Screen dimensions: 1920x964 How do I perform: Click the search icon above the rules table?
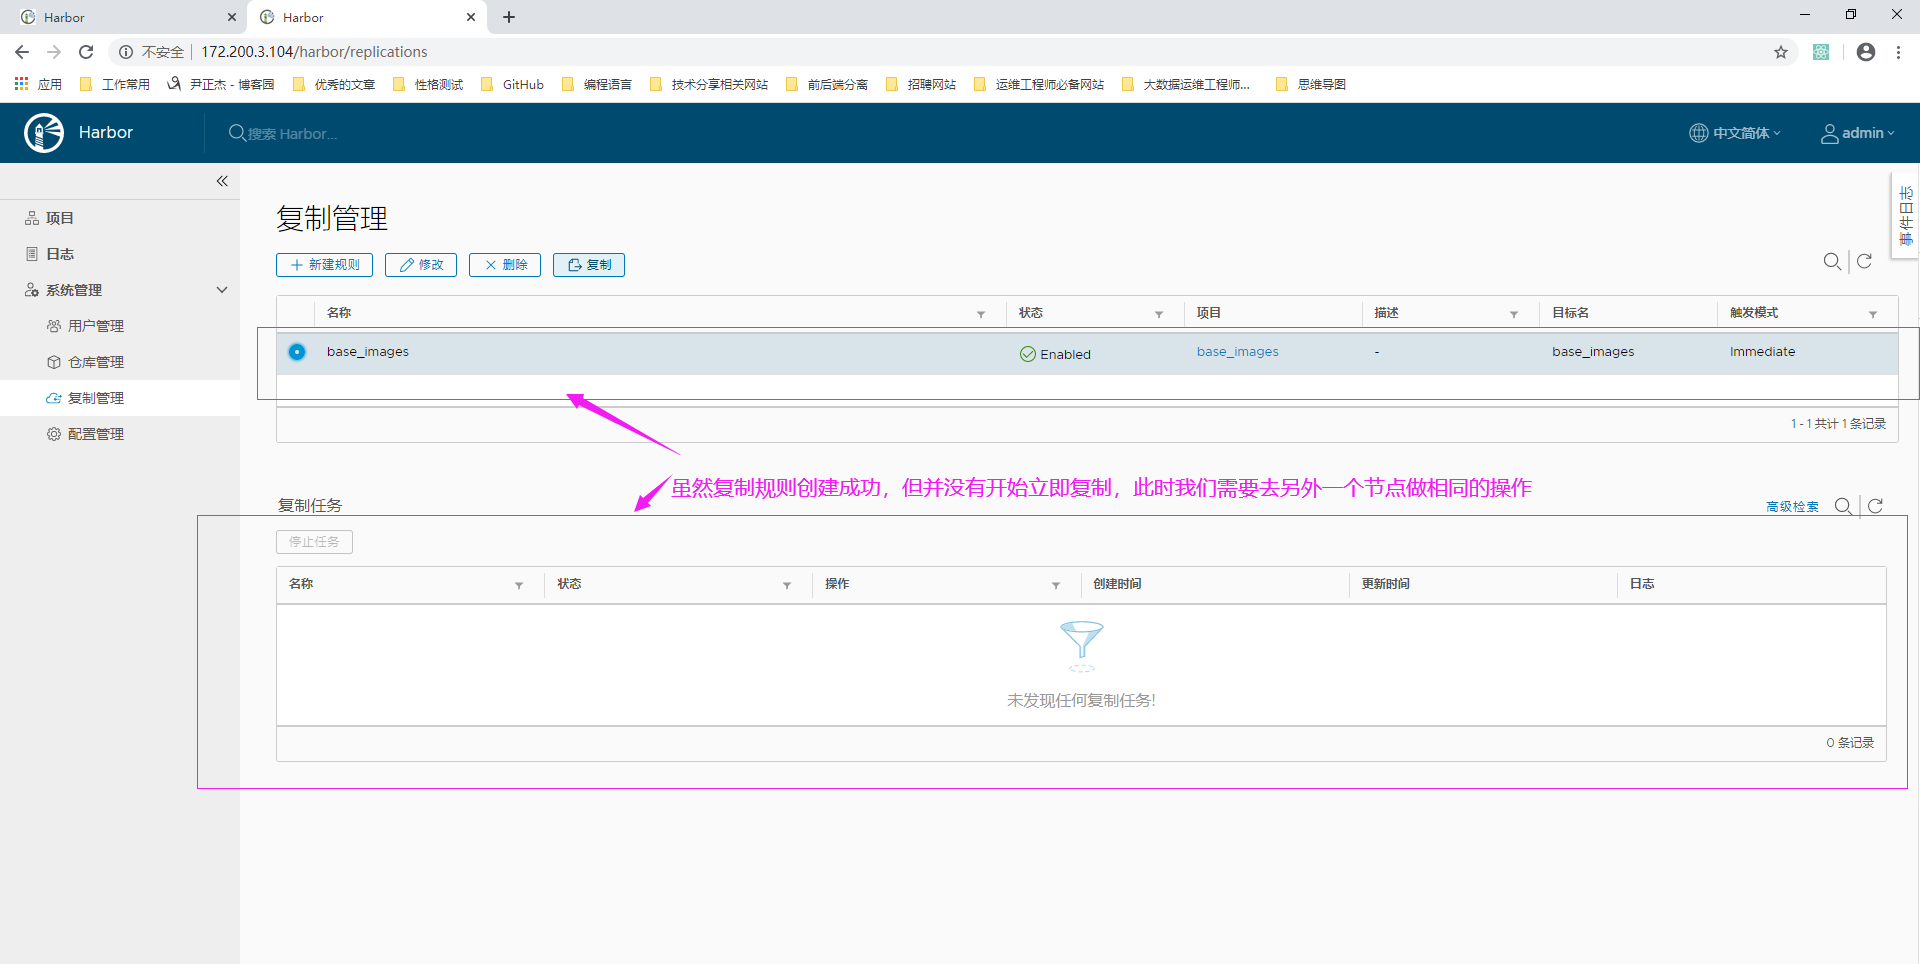(x=1832, y=261)
